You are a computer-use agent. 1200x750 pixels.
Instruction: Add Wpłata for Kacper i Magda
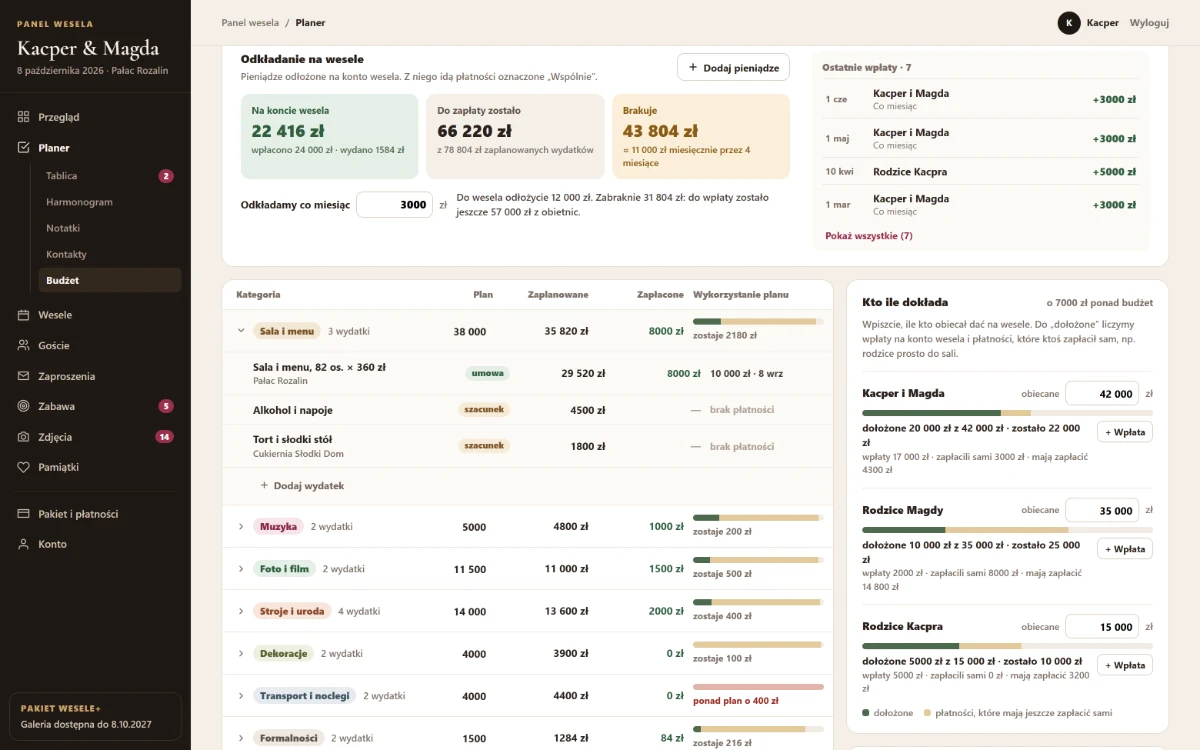tap(1124, 432)
